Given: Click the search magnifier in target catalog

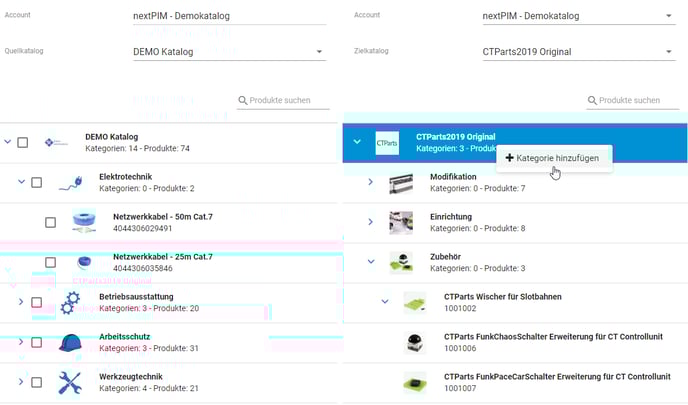Looking at the screenshot, I should coord(592,100).
